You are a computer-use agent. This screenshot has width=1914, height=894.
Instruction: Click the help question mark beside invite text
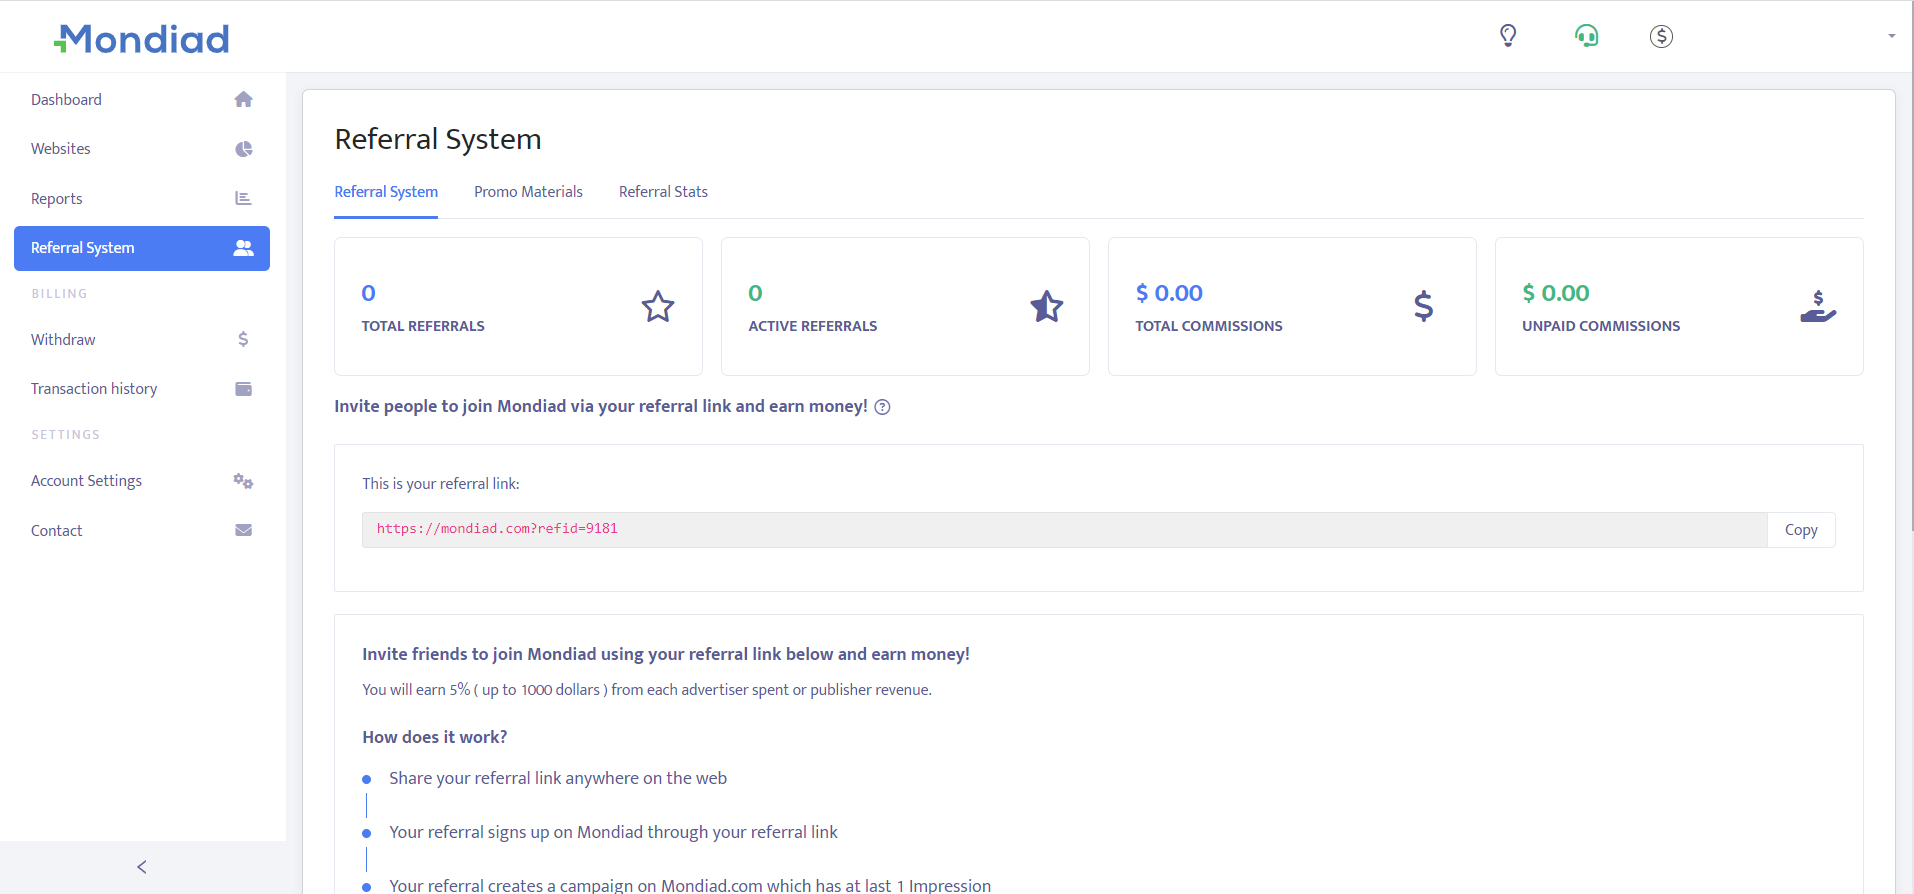[882, 407]
